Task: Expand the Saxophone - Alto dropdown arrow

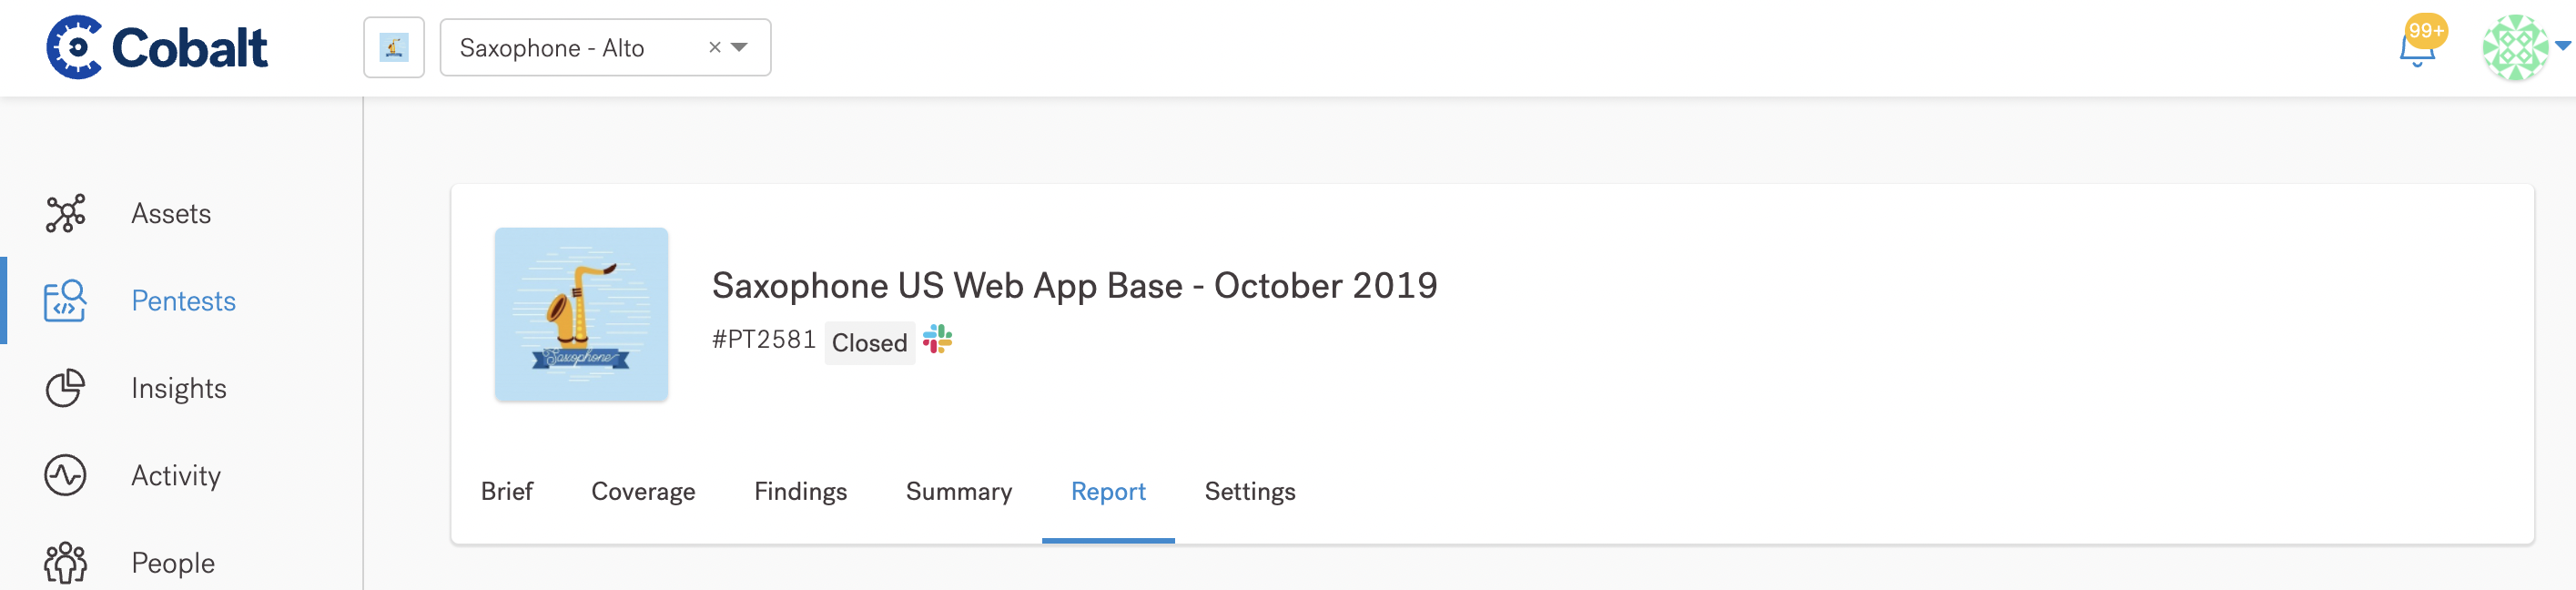Action: click(740, 47)
